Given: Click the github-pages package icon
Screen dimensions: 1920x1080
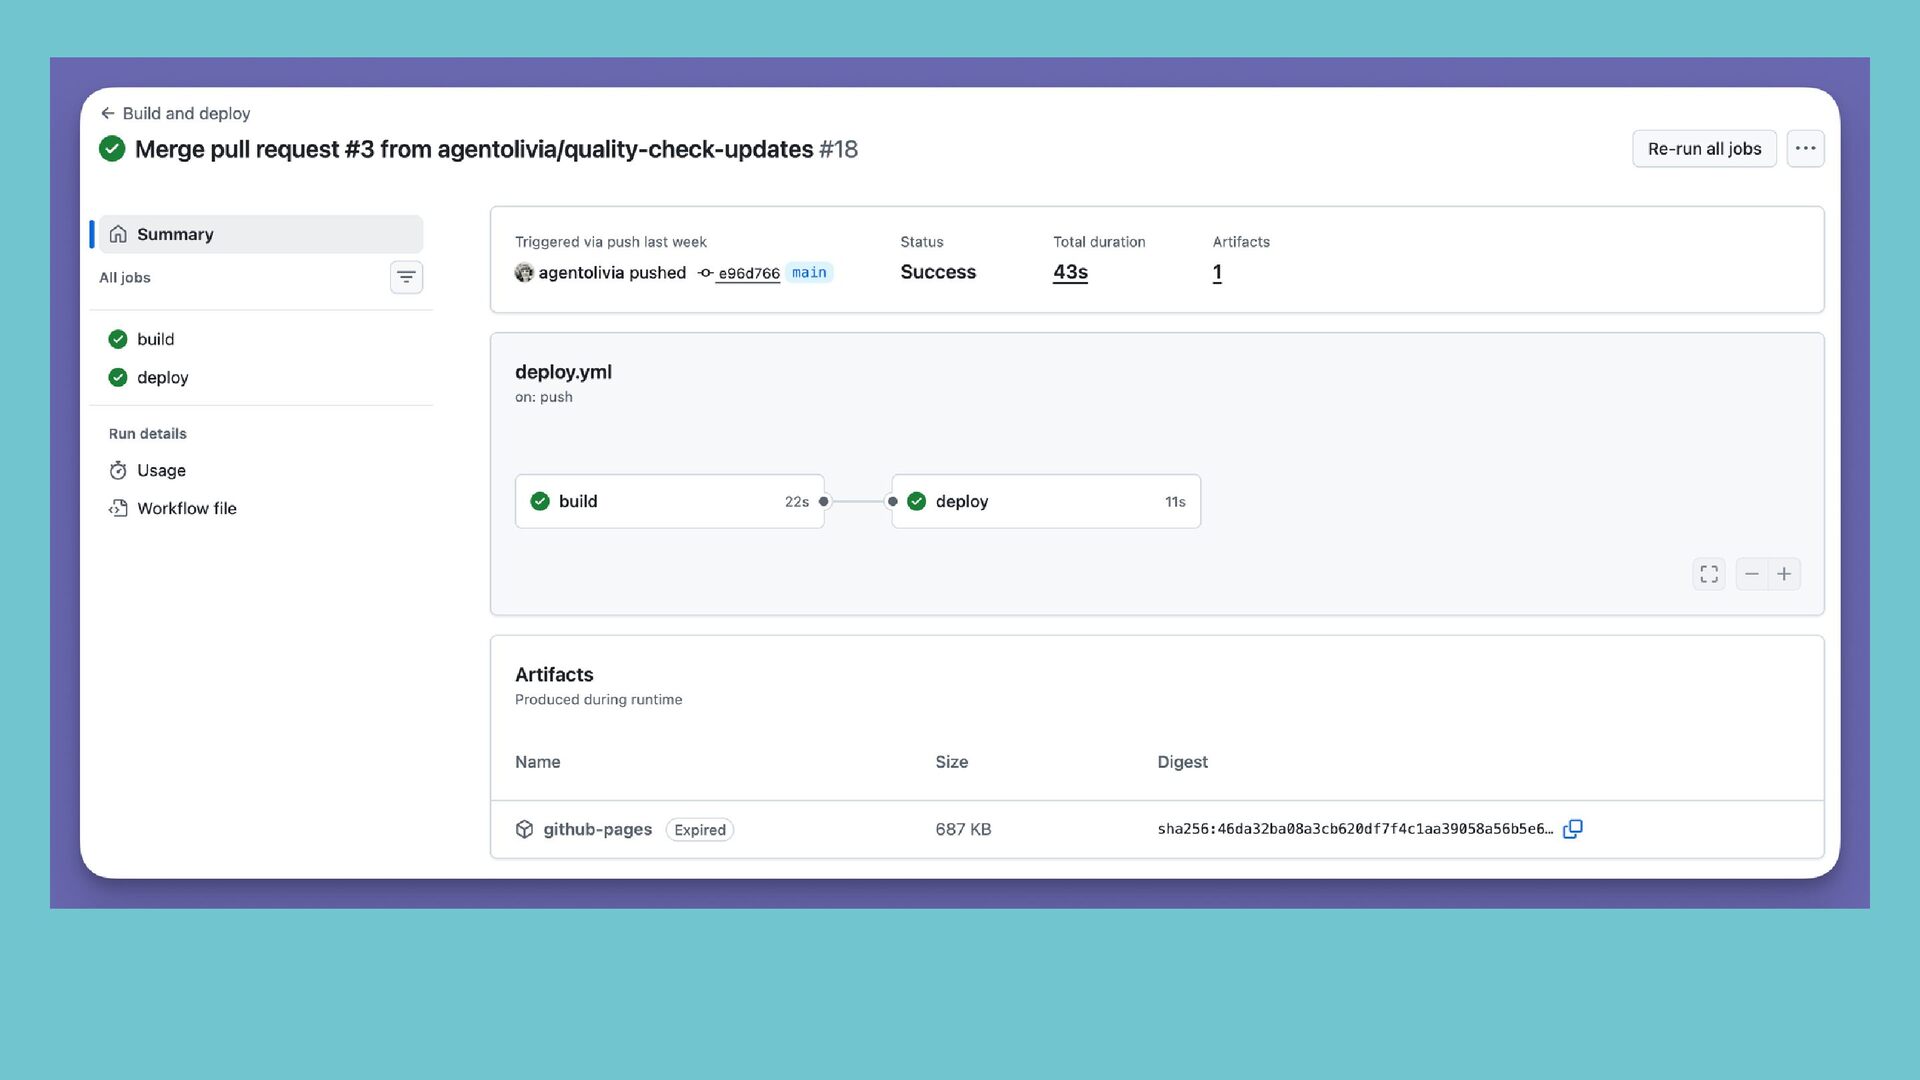Looking at the screenshot, I should point(524,829).
